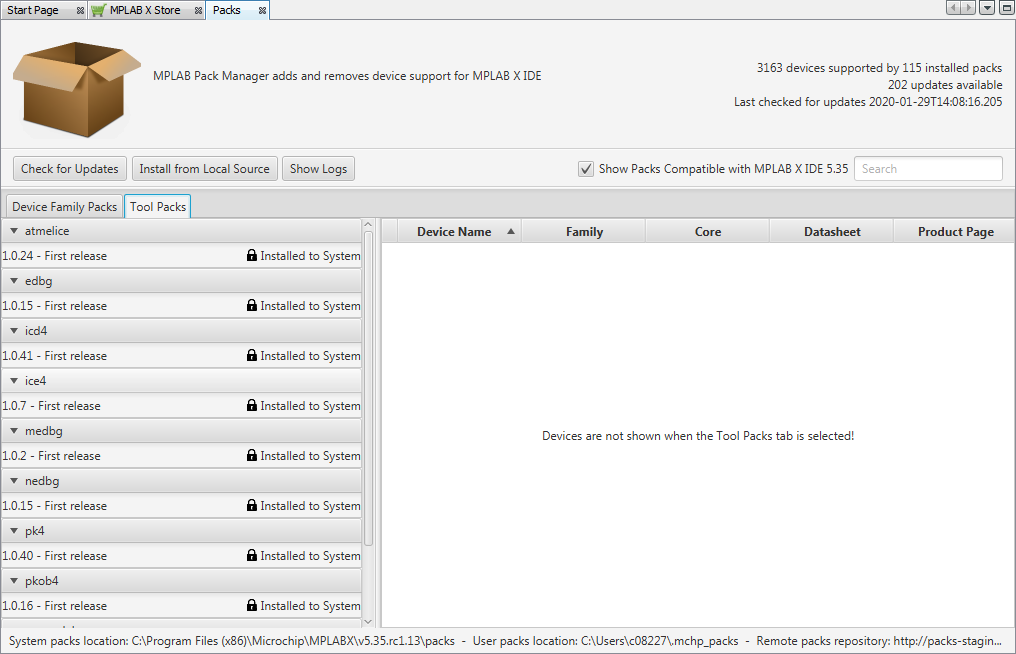Screen dimensions: 1016x654
Task: Click the sort arrow on Device Name header
Action: pyautogui.click(x=510, y=231)
